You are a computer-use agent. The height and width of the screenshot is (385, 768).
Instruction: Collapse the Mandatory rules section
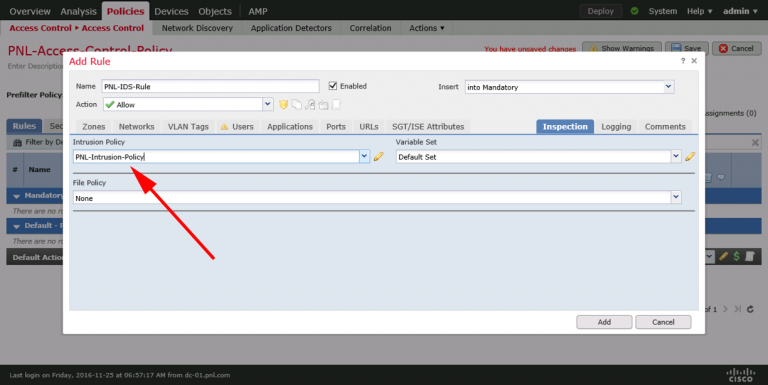(x=17, y=196)
